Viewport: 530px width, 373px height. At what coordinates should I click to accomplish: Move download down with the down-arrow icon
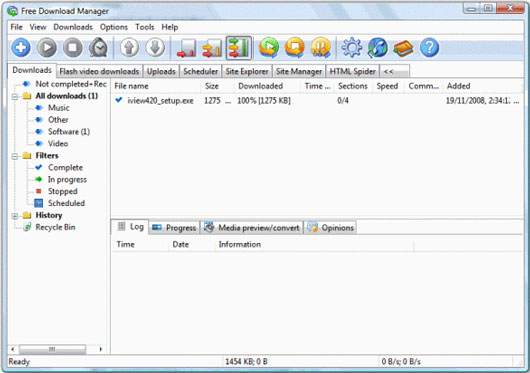coord(155,47)
